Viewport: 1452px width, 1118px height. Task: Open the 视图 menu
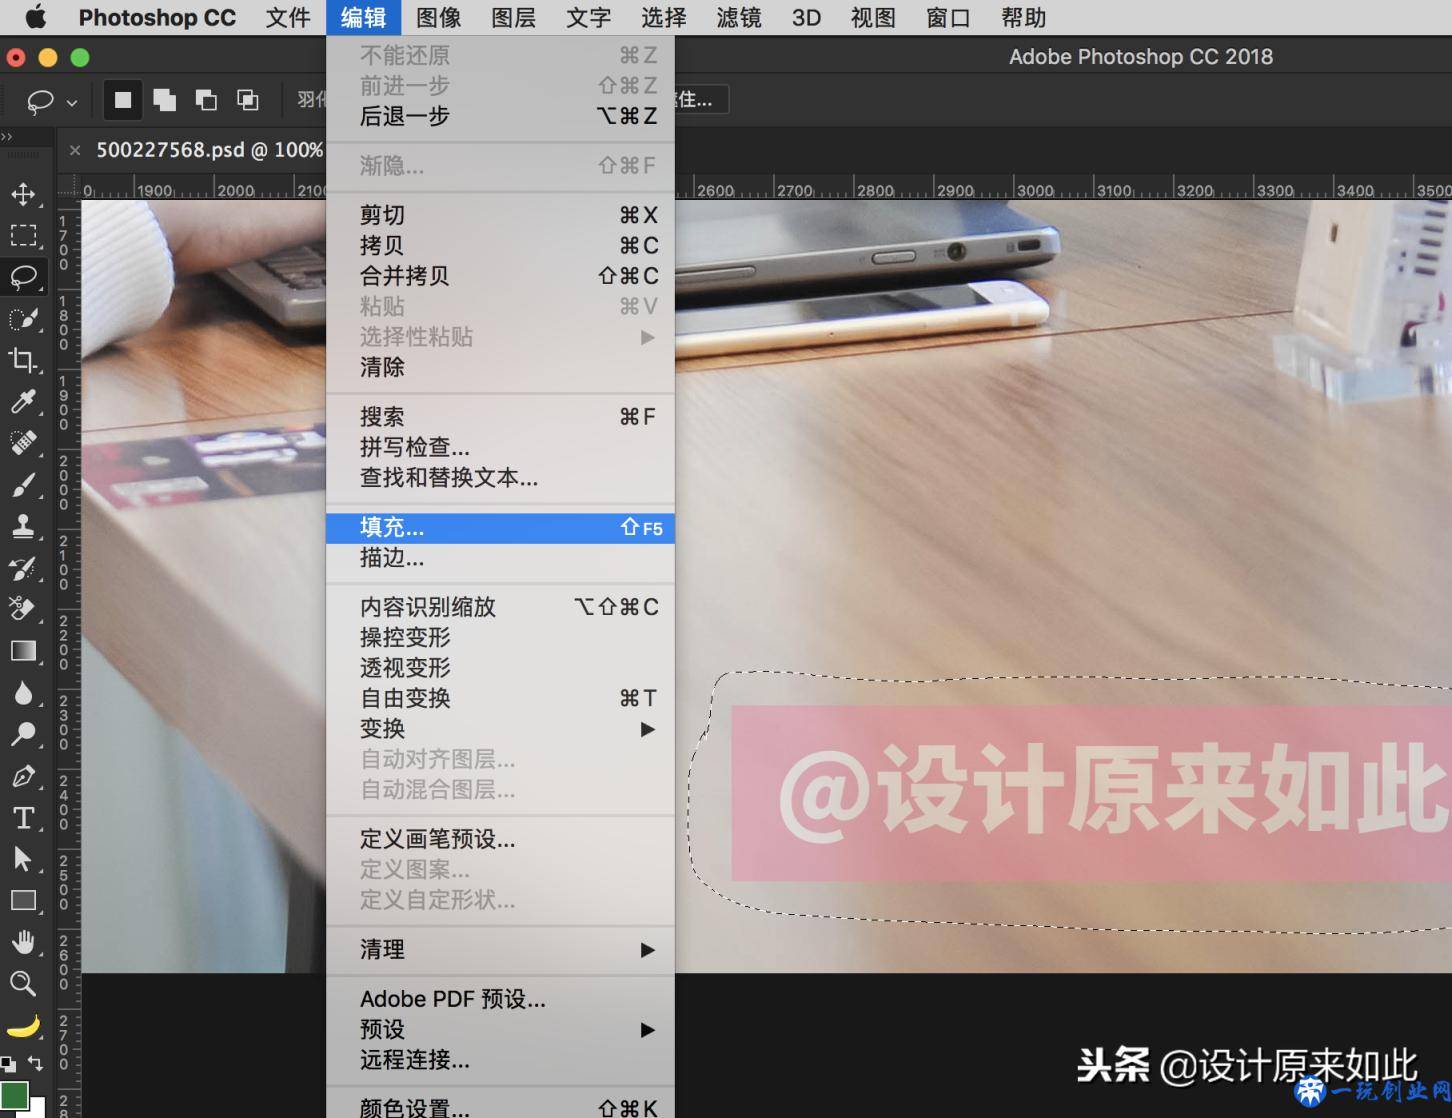pos(873,17)
